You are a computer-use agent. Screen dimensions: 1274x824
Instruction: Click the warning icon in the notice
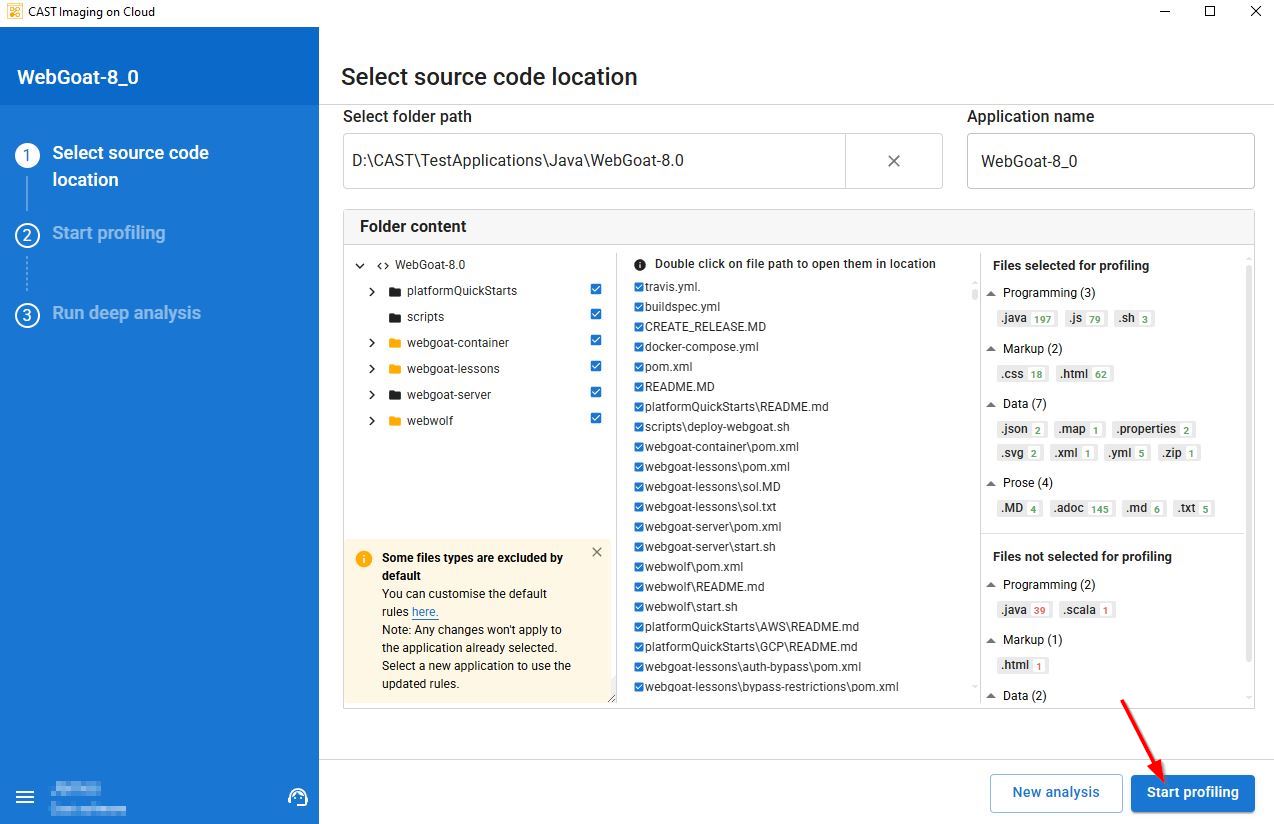click(364, 559)
